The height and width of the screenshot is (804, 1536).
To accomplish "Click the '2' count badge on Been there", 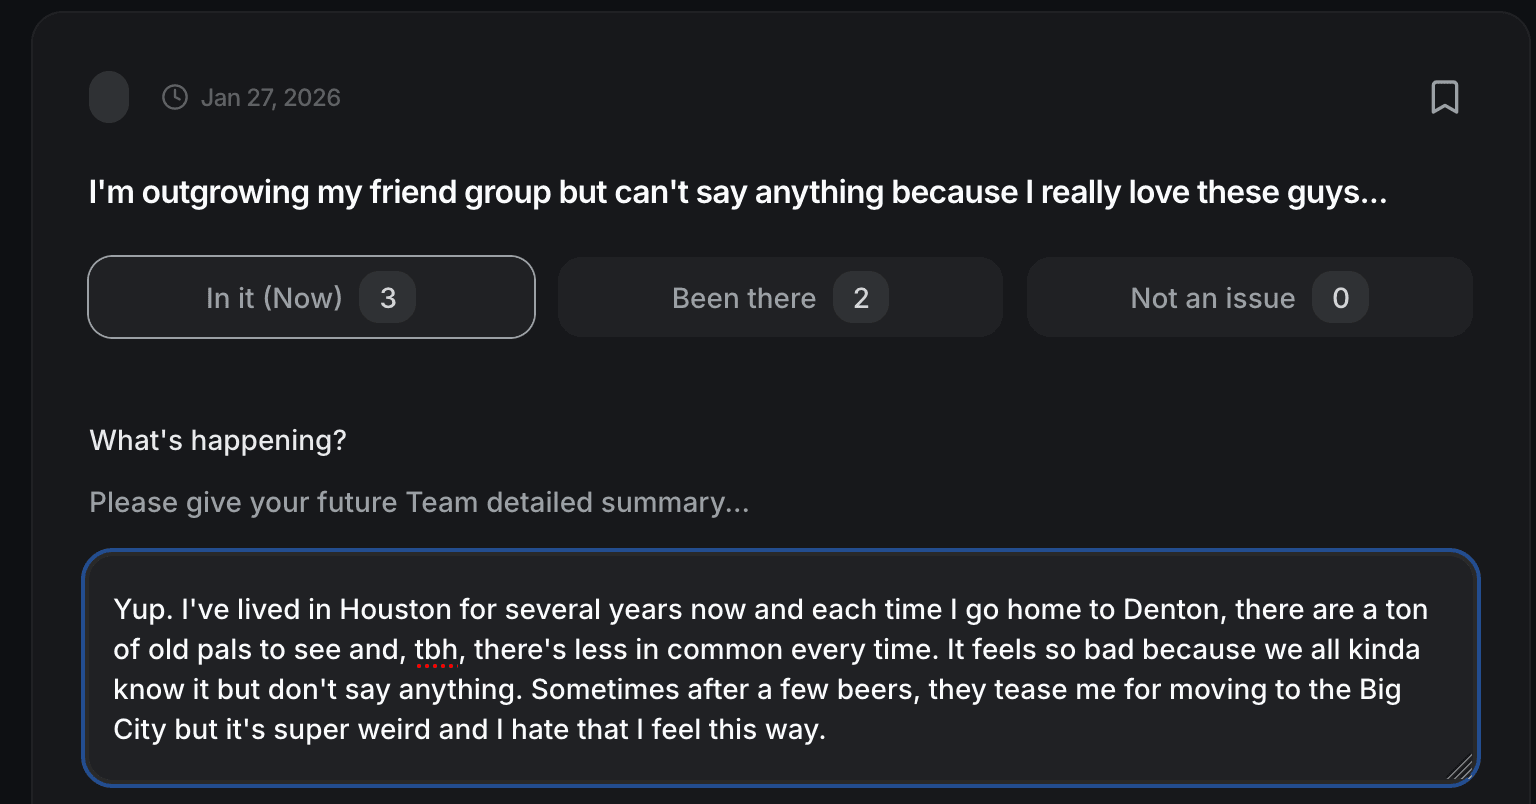I will coord(861,297).
